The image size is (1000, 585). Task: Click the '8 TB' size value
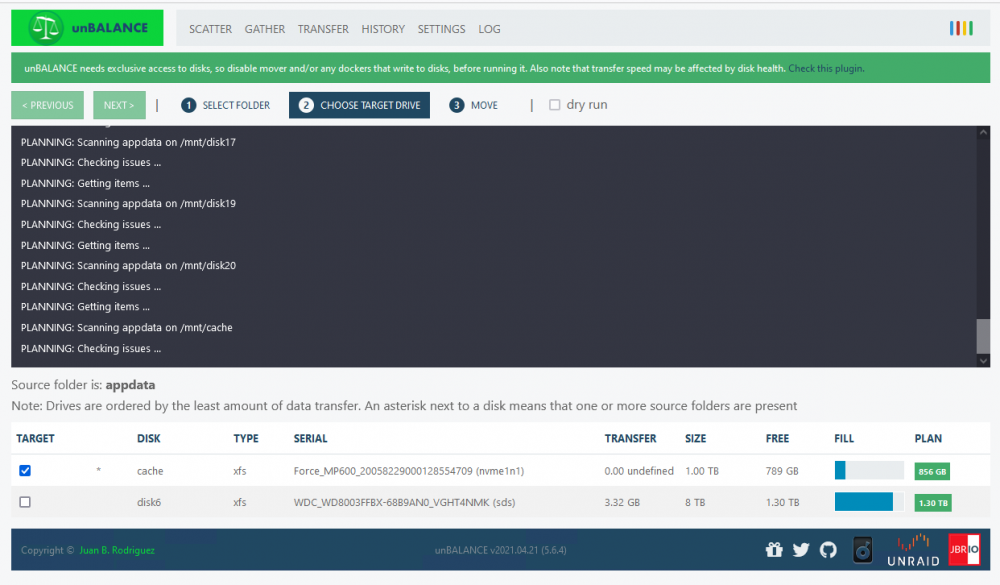(695, 502)
